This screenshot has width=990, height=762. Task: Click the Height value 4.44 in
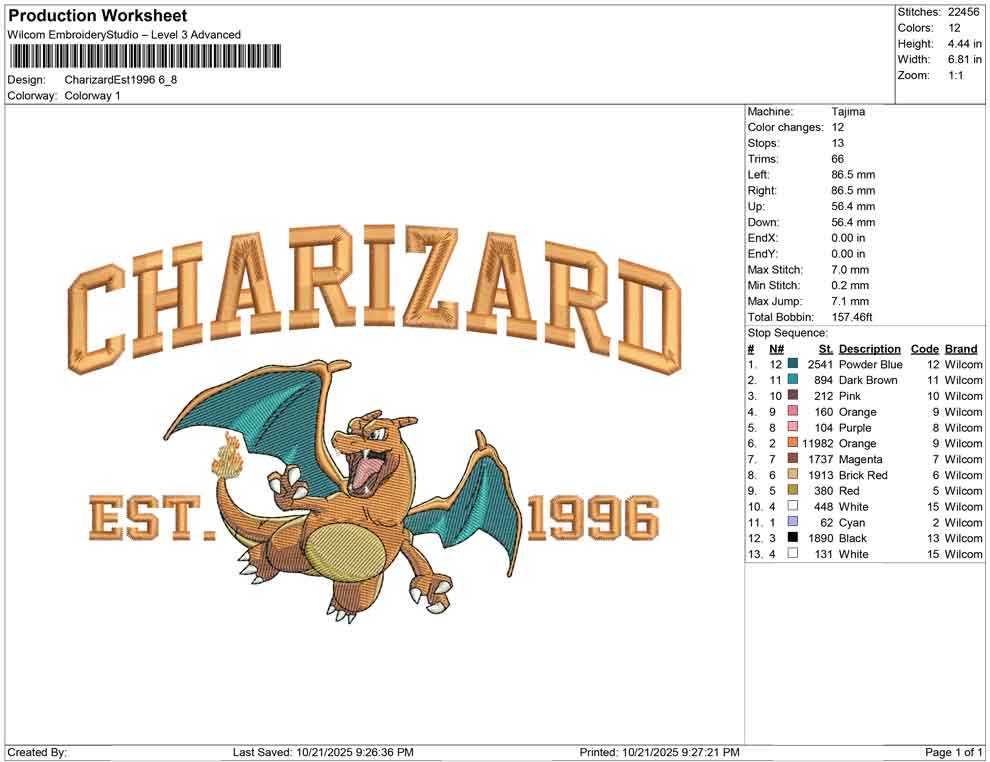[964, 44]
